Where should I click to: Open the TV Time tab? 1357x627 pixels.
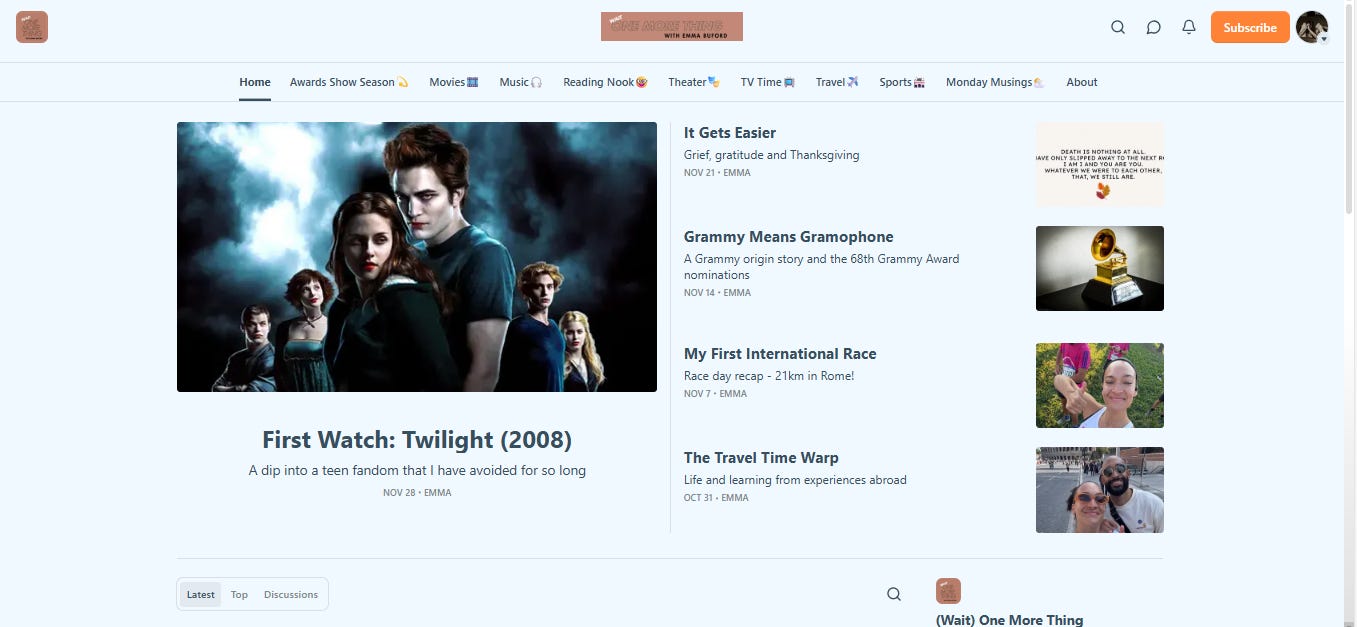click(768, 82)
